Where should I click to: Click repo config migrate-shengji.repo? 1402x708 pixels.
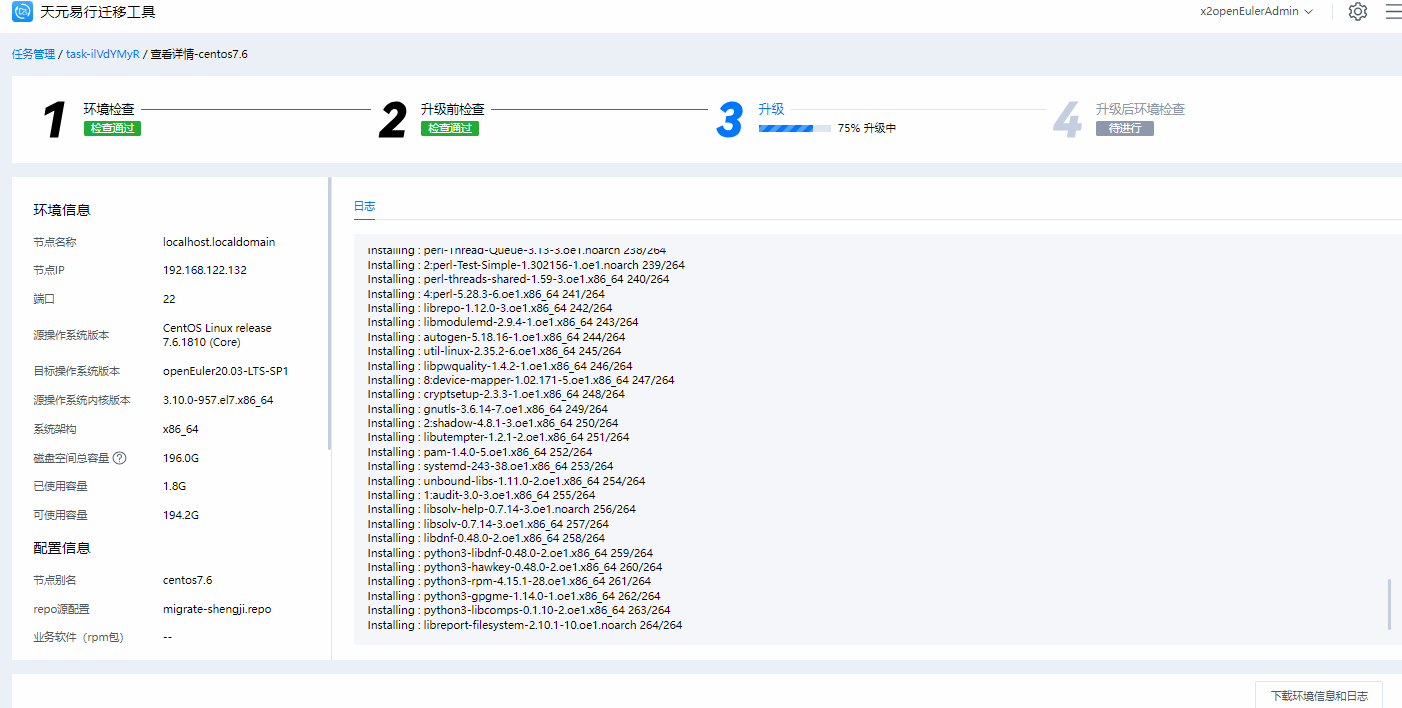coord(217,609)
